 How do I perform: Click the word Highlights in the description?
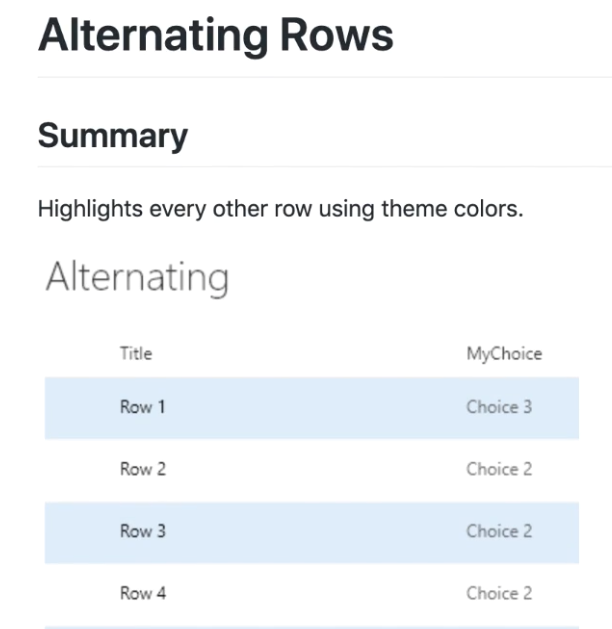pyautogui.click(x=90, y=209)
